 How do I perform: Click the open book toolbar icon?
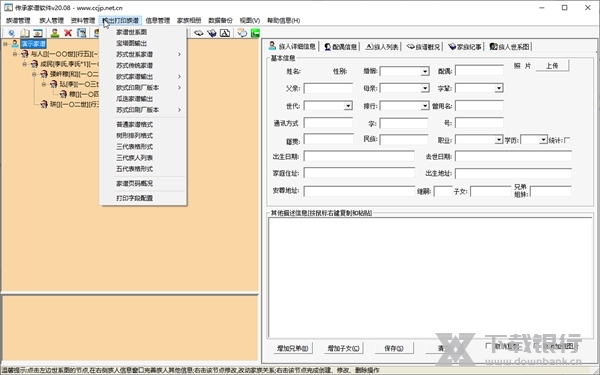tap(25, 33)
